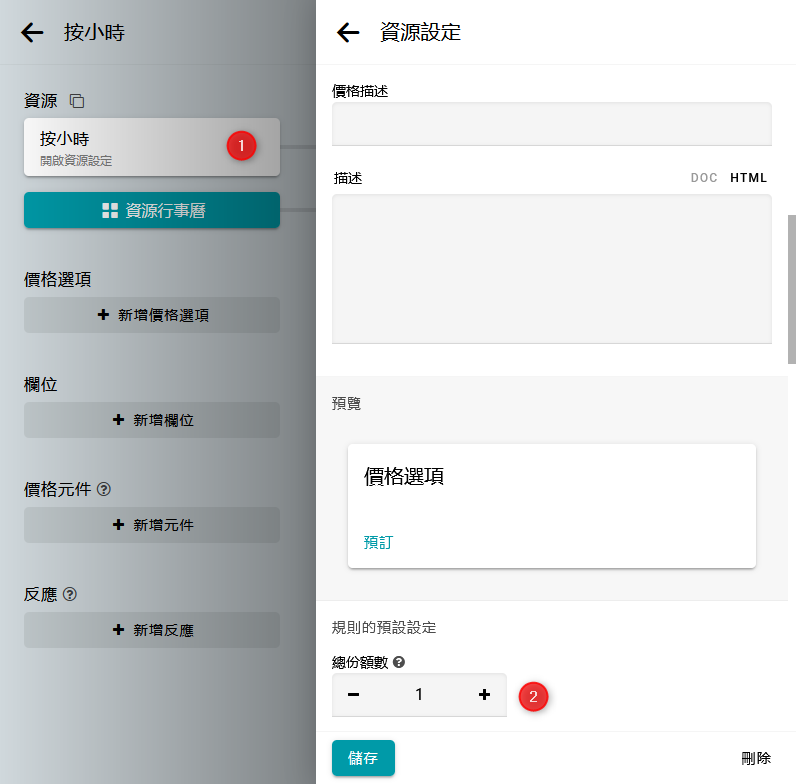Click the help icon beside 總份額數

pos(399,662)
